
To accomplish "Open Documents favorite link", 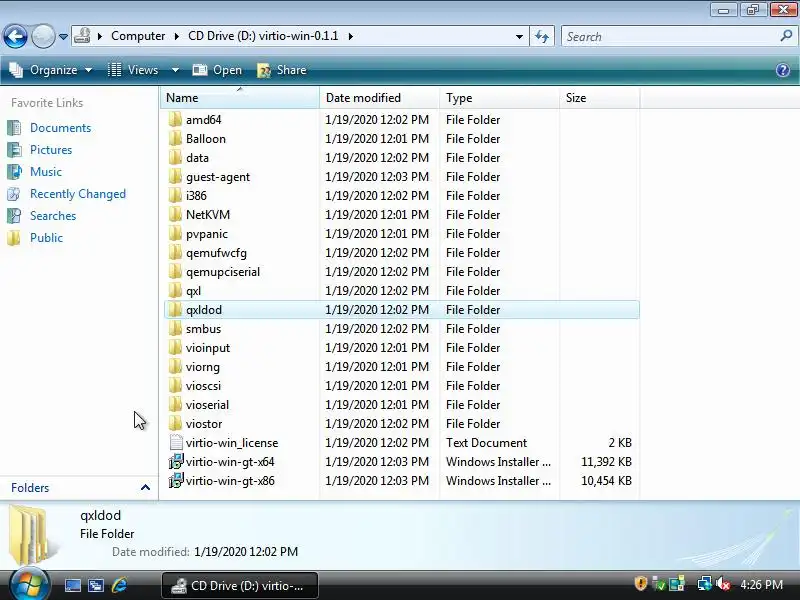I will 60,128.
